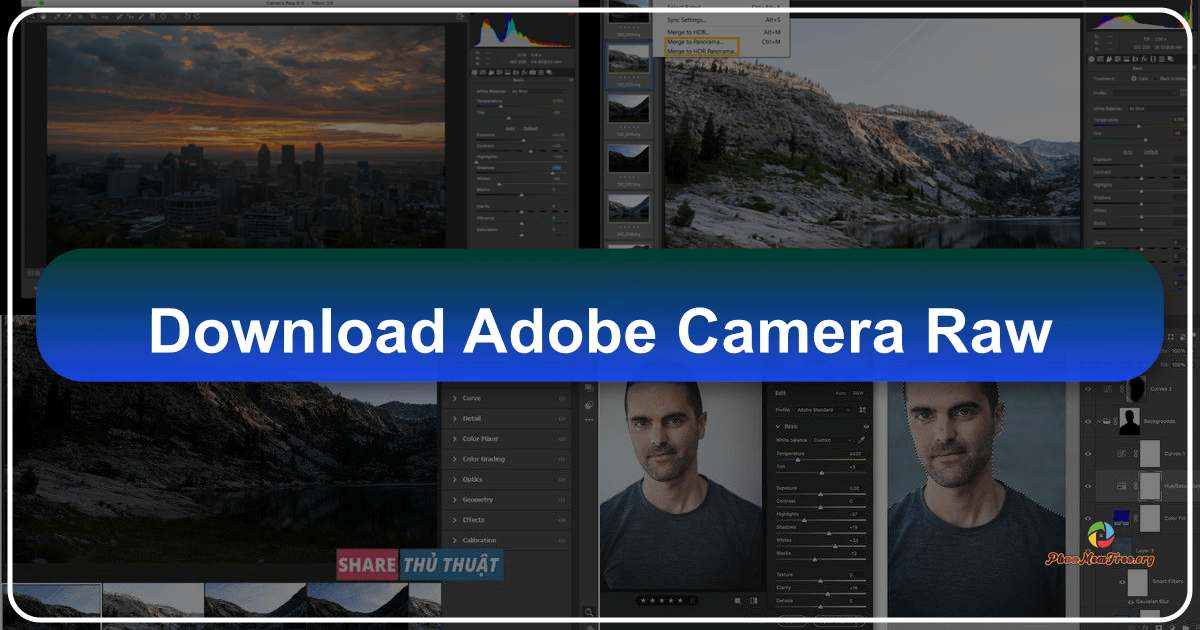
Task: Select the Color treatment radio button
Action: [x=1134, y=79]
